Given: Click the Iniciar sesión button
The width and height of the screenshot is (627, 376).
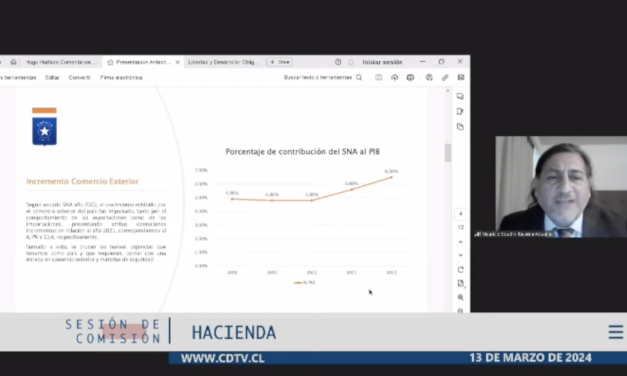Looking at the screenshot, I should point(382,62).
